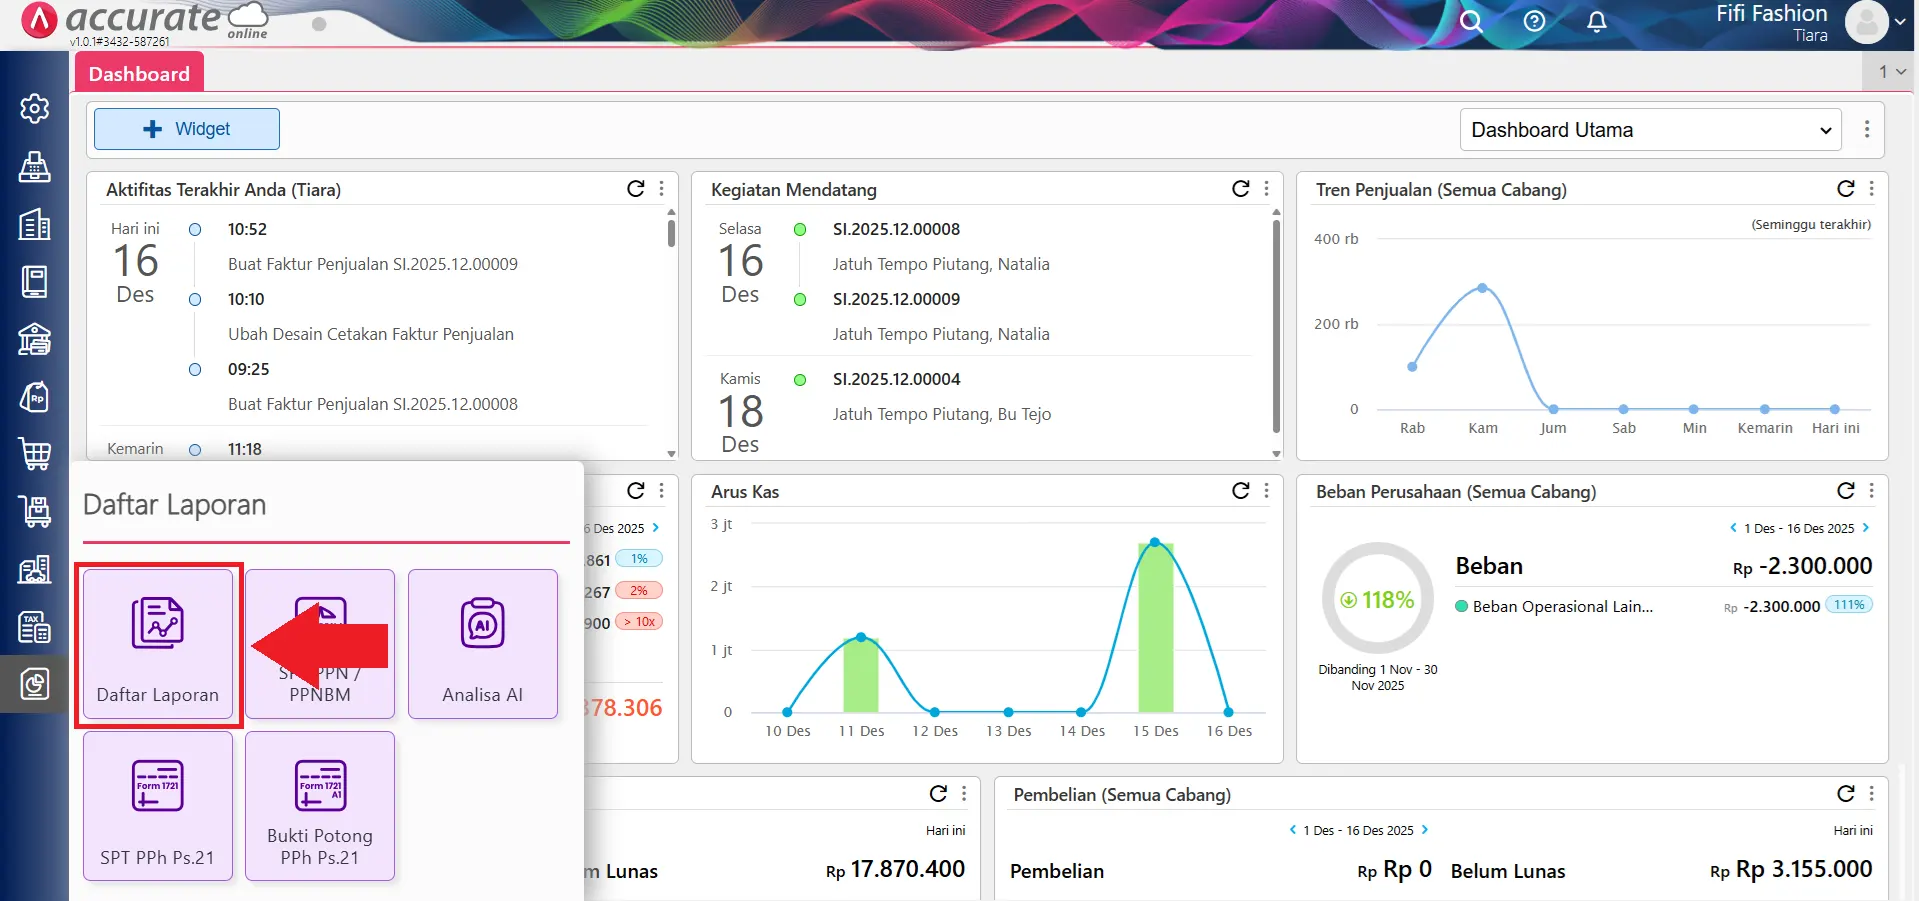Viewport: 1919px width, 901px height.
Task: Refresh the Arus Kas widget
Action: (x=1241, y=491)
